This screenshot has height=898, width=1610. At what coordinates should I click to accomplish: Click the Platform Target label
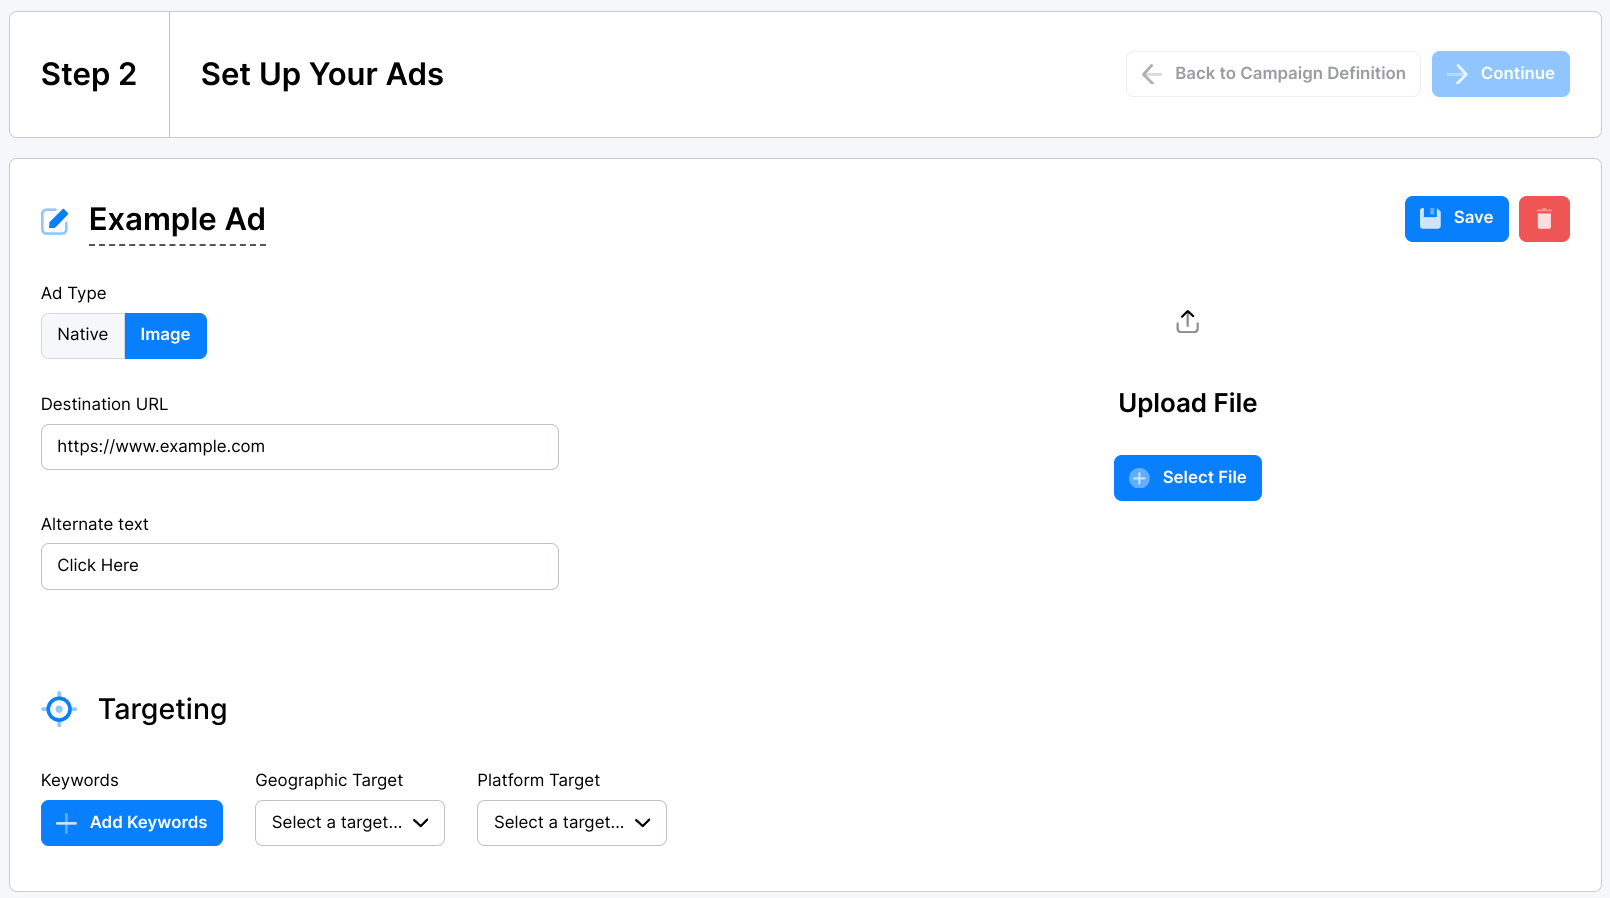(x=539, y=780)
